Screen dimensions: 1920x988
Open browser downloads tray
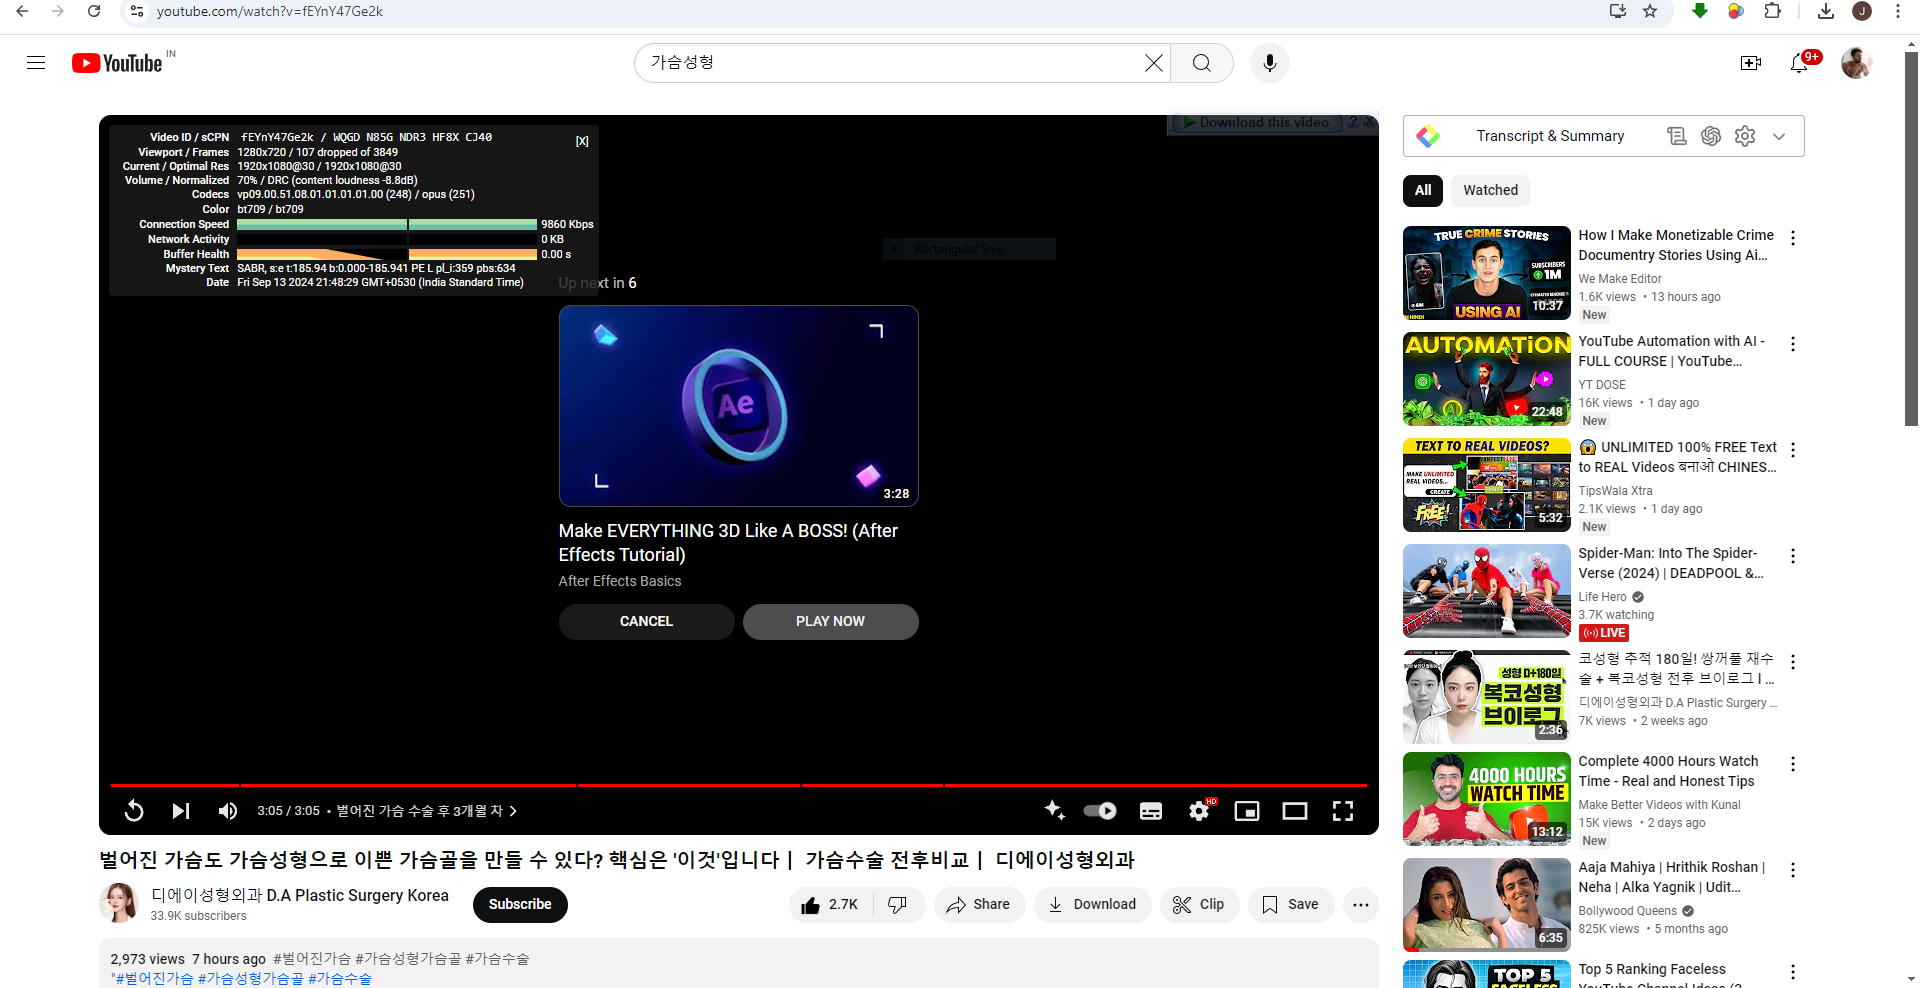pos(1825,11)
